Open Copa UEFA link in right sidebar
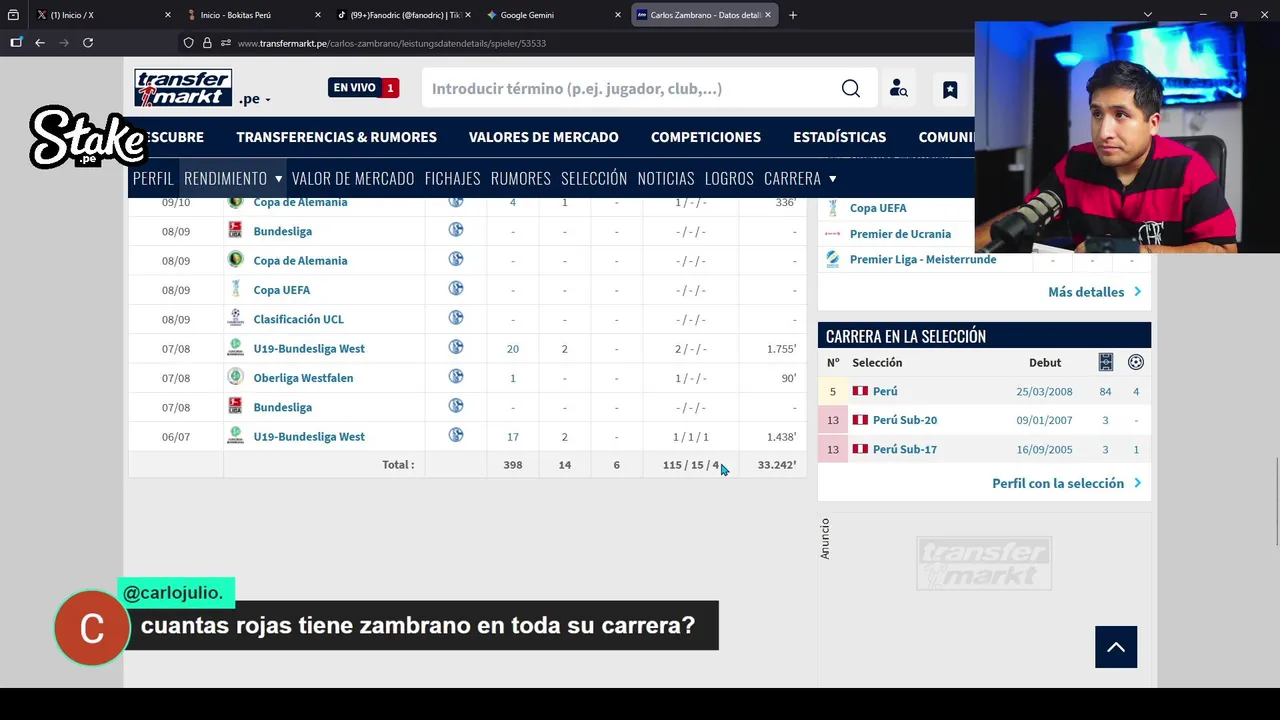This screenshot has width=1280, height=720. click(x=878, y=208)
